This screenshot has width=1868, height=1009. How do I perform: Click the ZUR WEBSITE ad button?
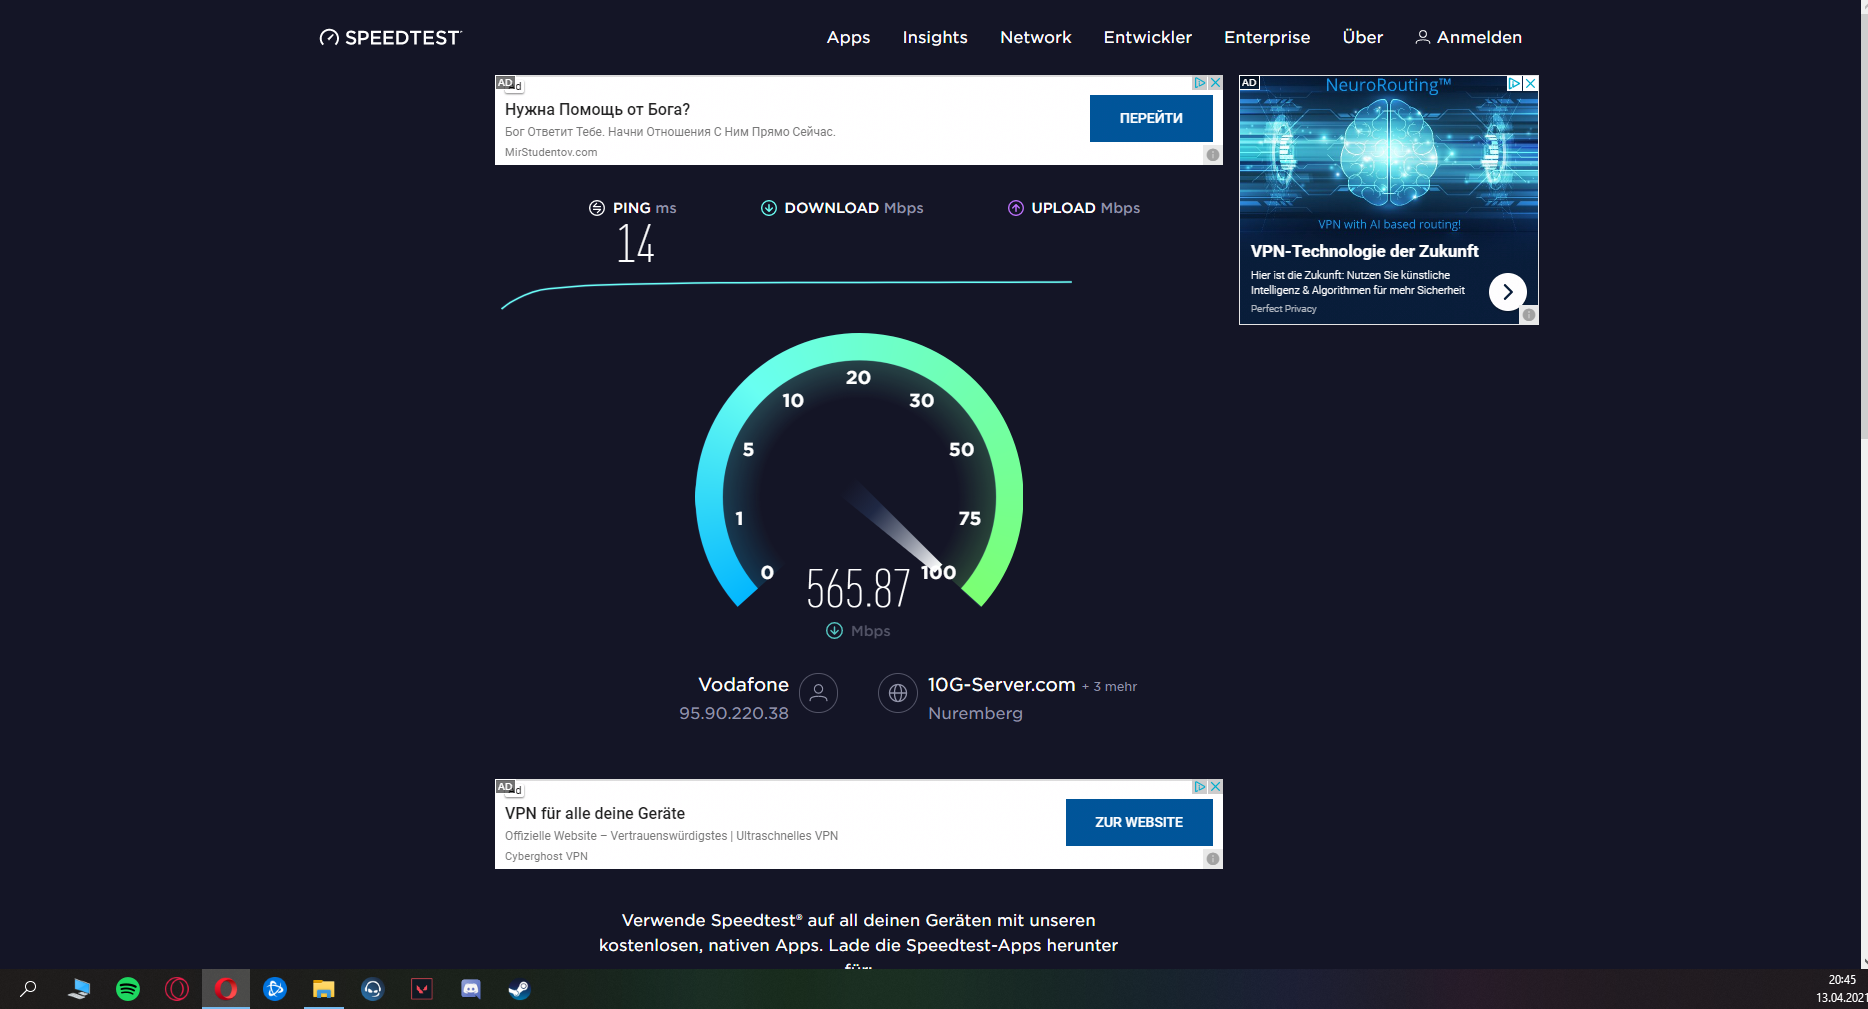click(x=1139, y=822)
